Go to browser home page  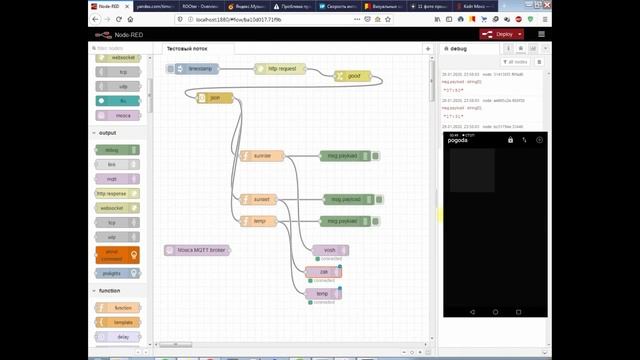pos(130,19)
